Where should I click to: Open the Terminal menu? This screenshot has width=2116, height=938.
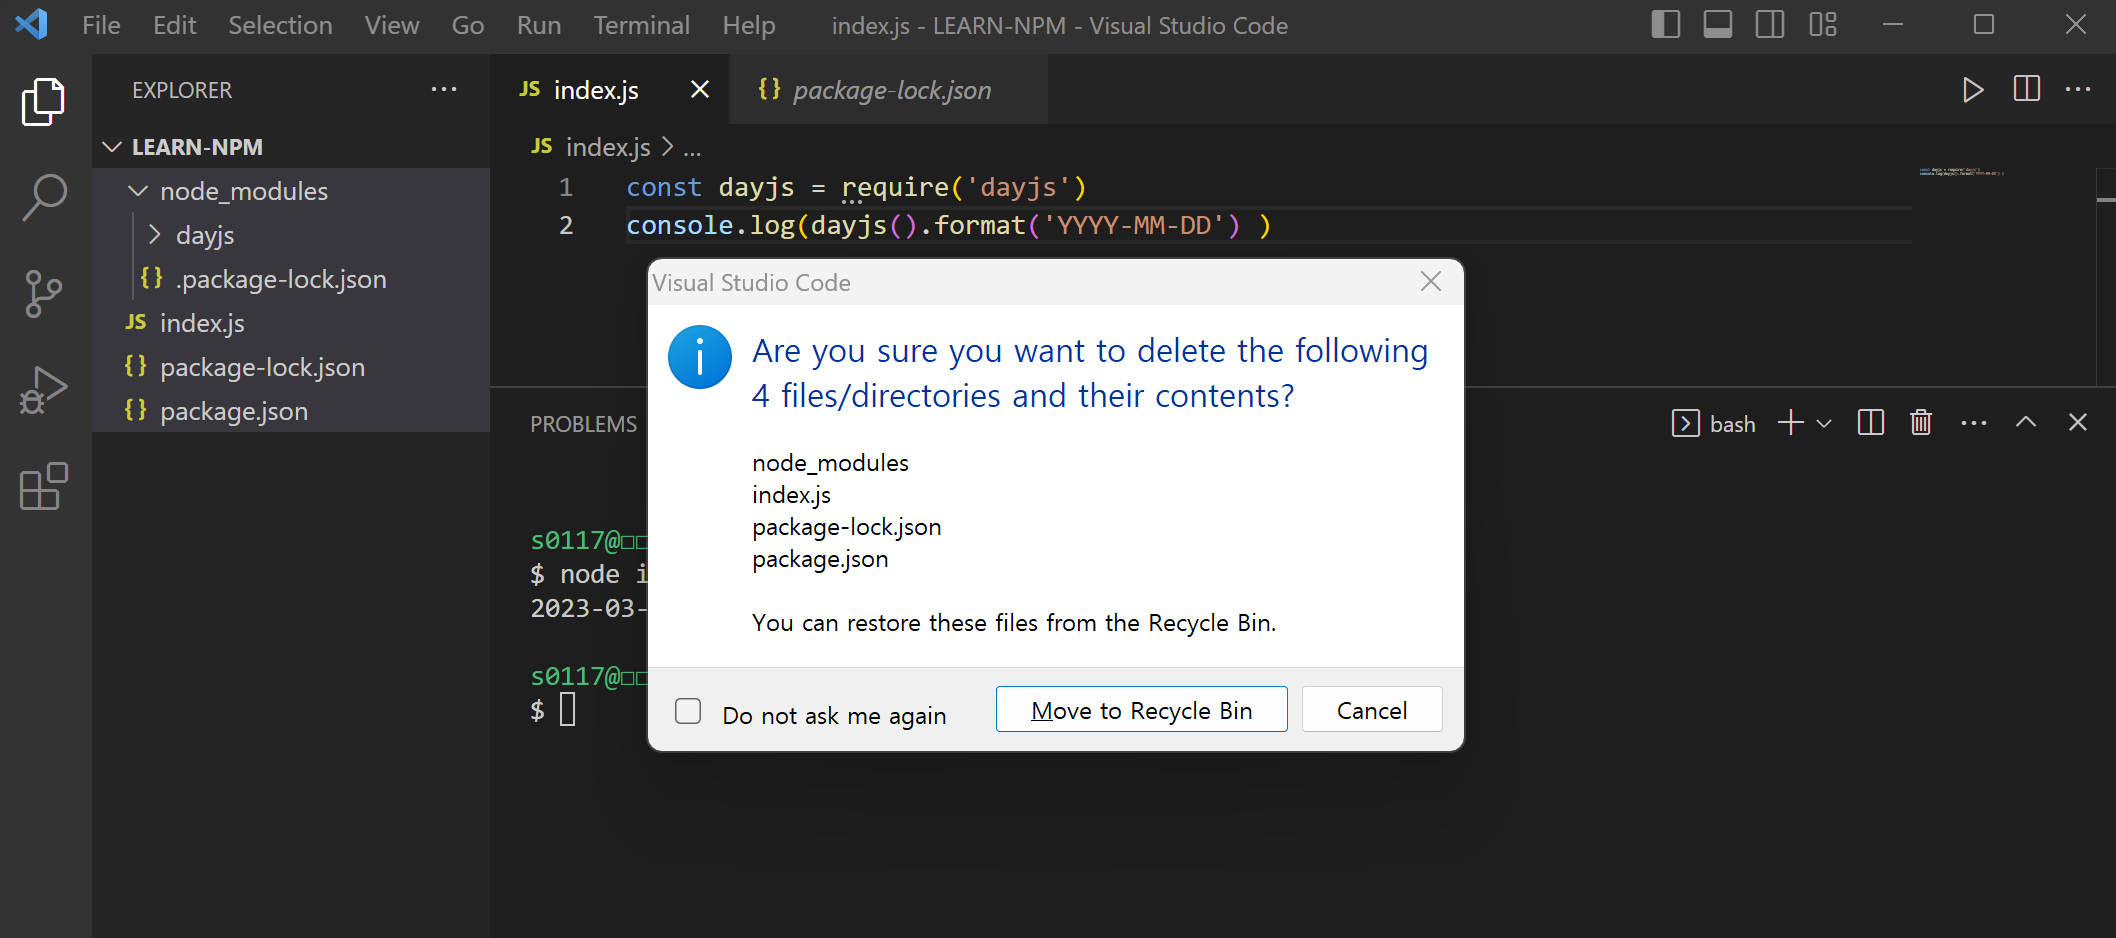[x=641, y=25]
